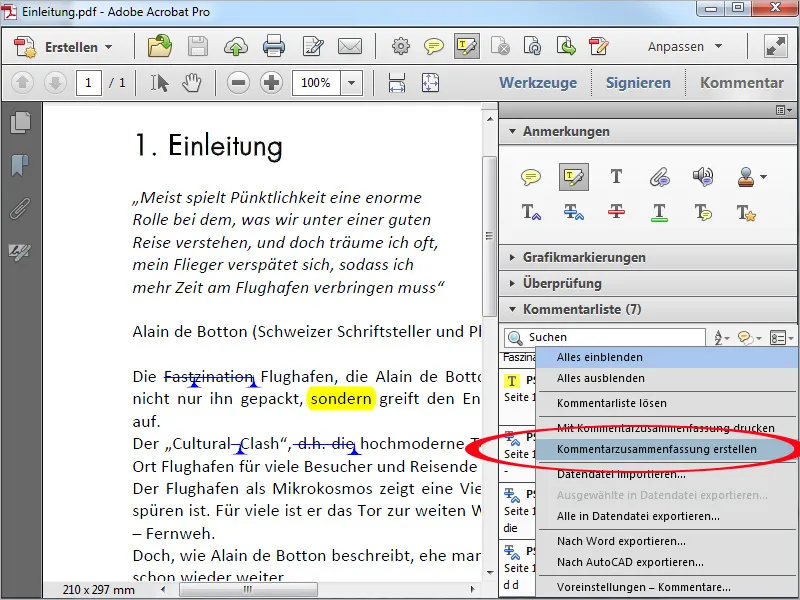Select Alle in Datendatei exportieren...
Viewport: 800px width, 600px height.
(x=667, y=516)
